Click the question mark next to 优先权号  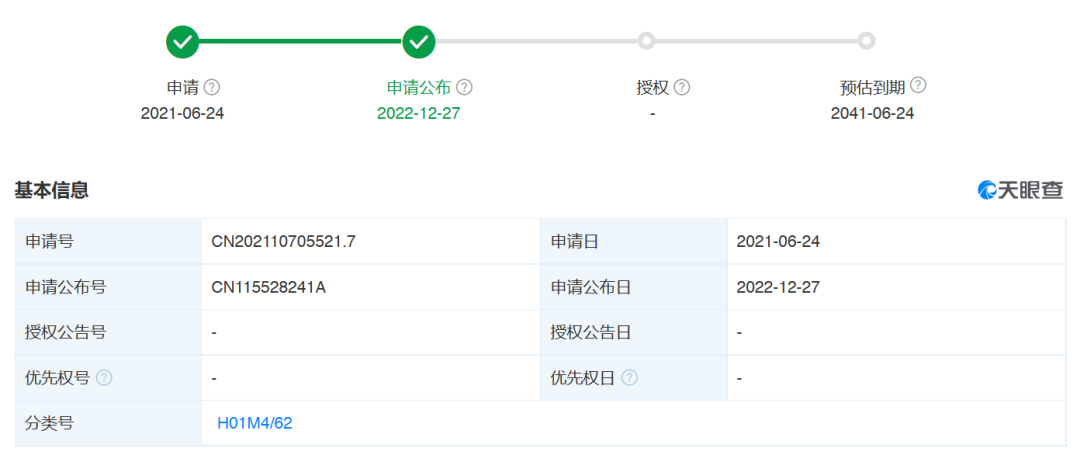click(104, 378)
